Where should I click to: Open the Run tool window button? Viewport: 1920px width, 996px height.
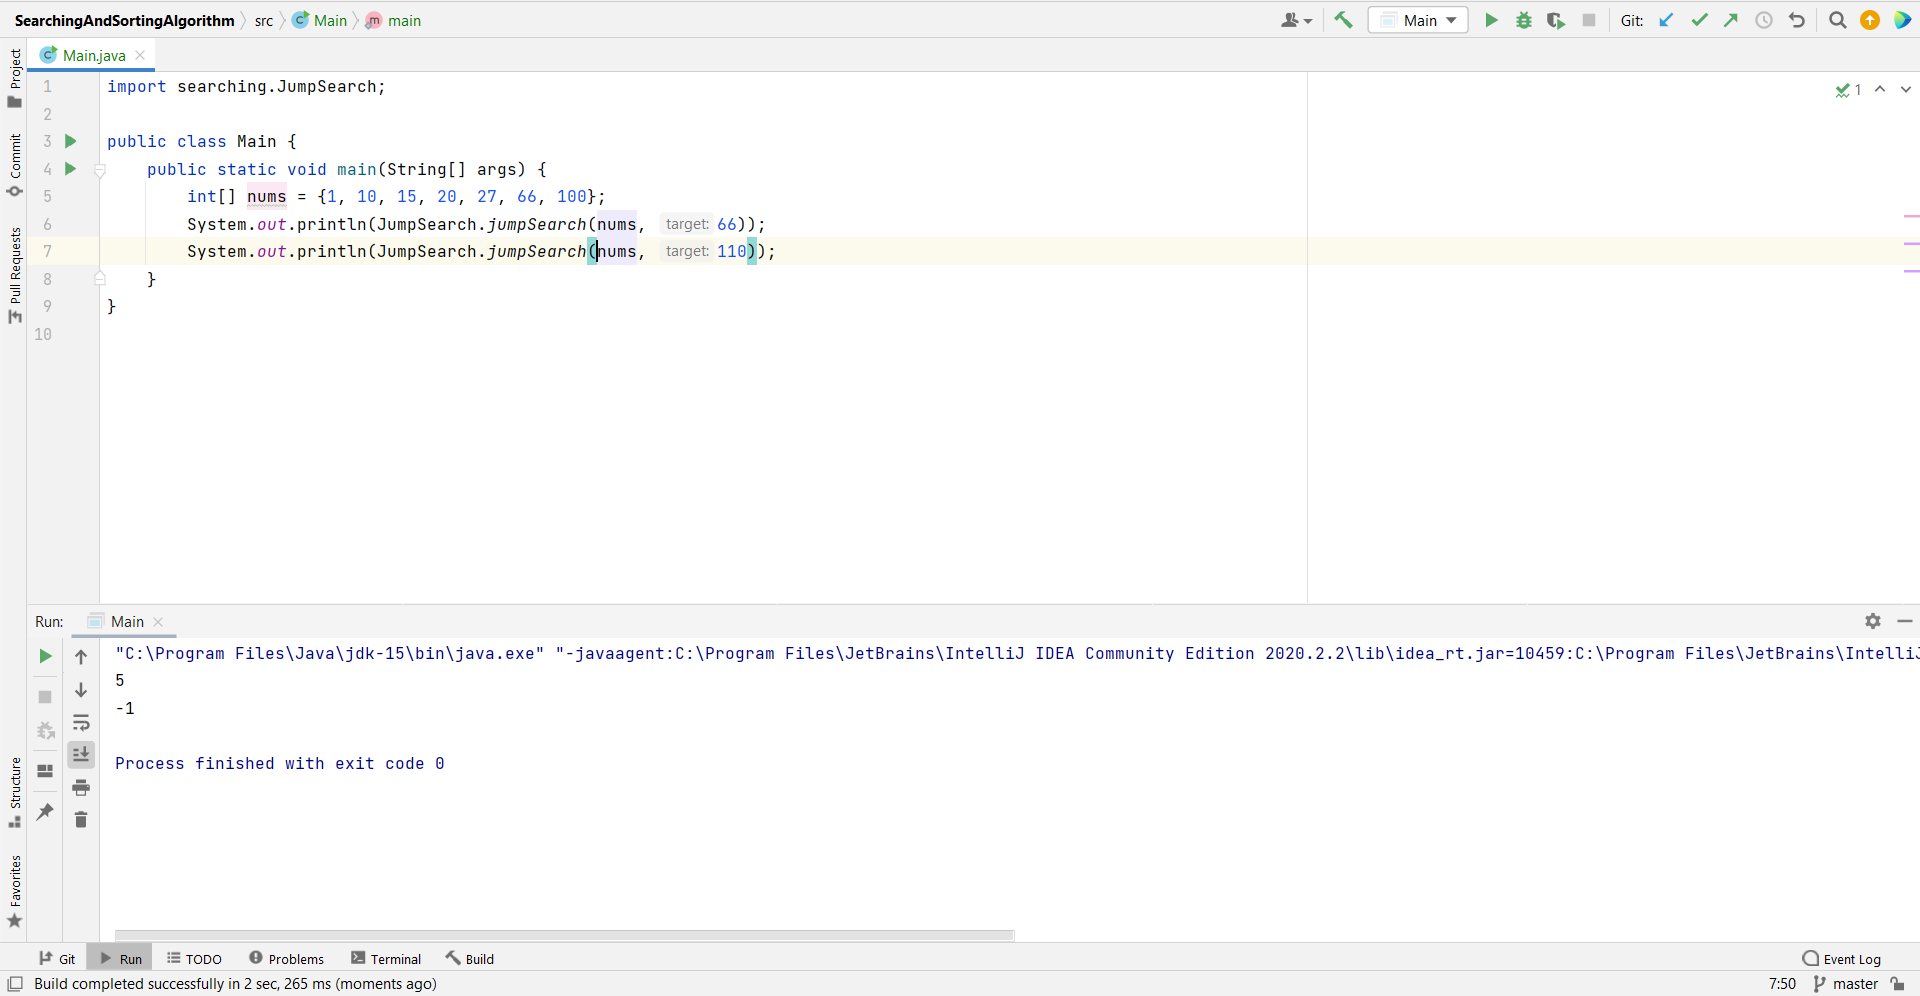[x=120, y=958]
